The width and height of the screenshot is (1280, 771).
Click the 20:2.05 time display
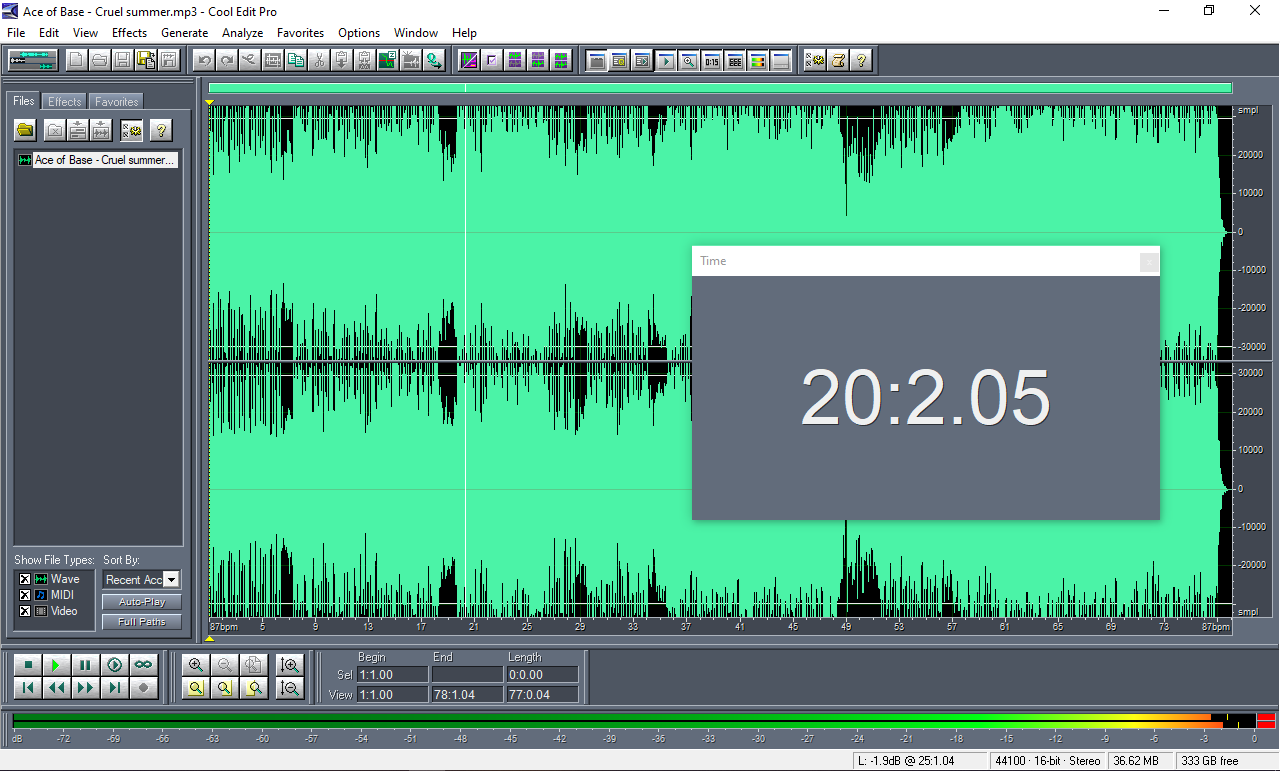click(x=925, y=398)
